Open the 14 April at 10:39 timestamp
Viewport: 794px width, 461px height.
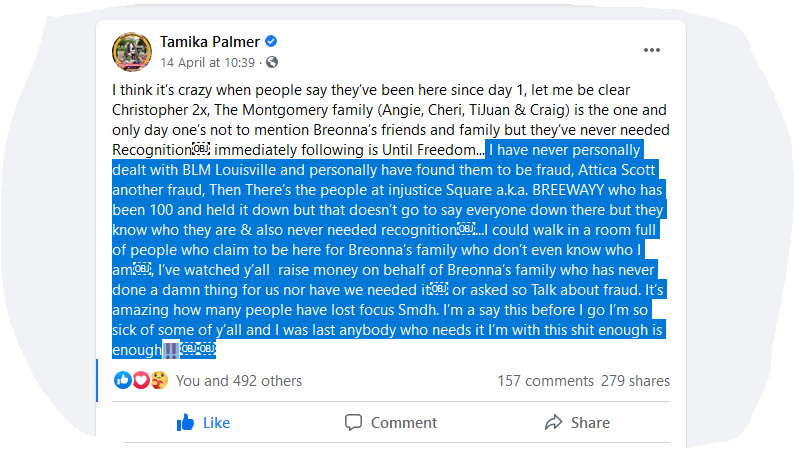208,62
